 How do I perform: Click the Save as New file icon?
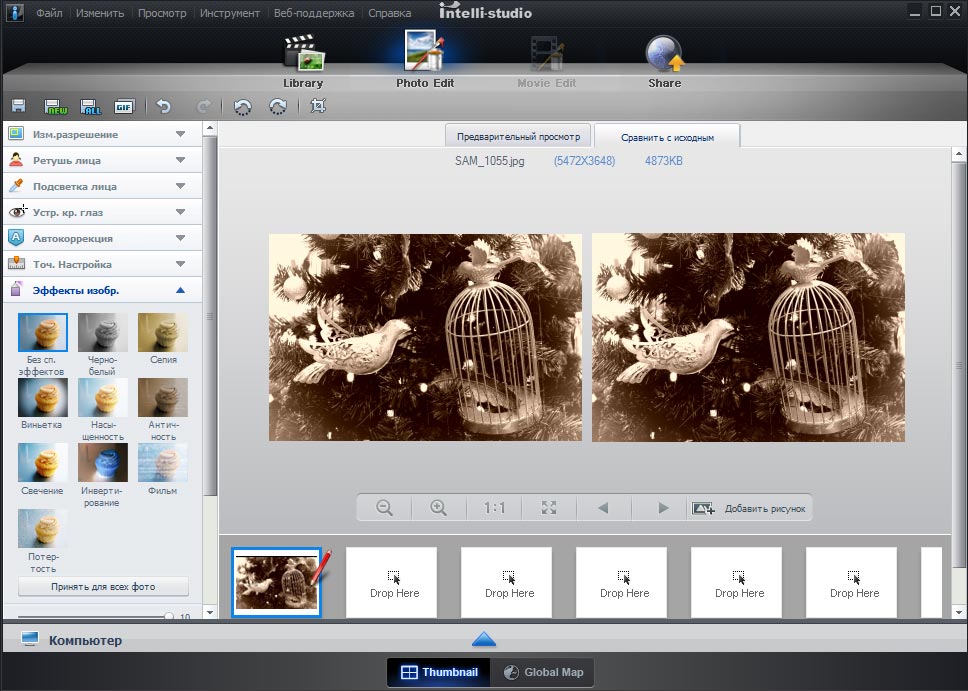point(56,106)
